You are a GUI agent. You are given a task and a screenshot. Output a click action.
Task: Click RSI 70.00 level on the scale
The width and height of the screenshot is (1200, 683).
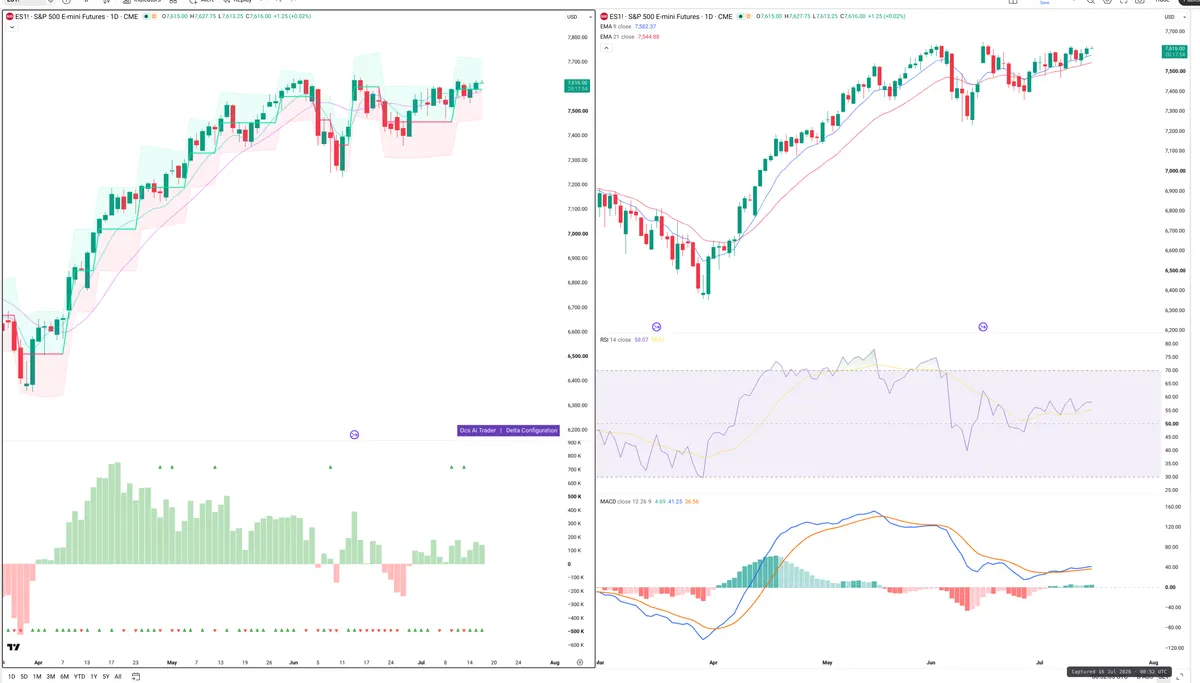(x=1172, y=371)
